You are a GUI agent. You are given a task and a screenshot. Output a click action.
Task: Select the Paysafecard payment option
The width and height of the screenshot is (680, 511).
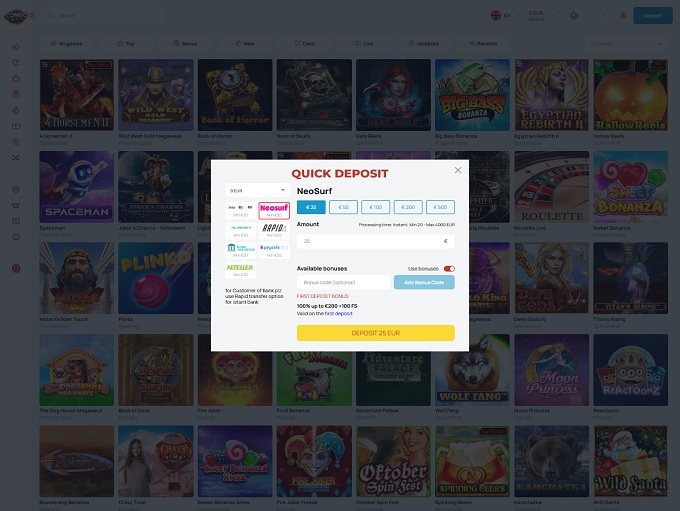(x=274, y=248)
